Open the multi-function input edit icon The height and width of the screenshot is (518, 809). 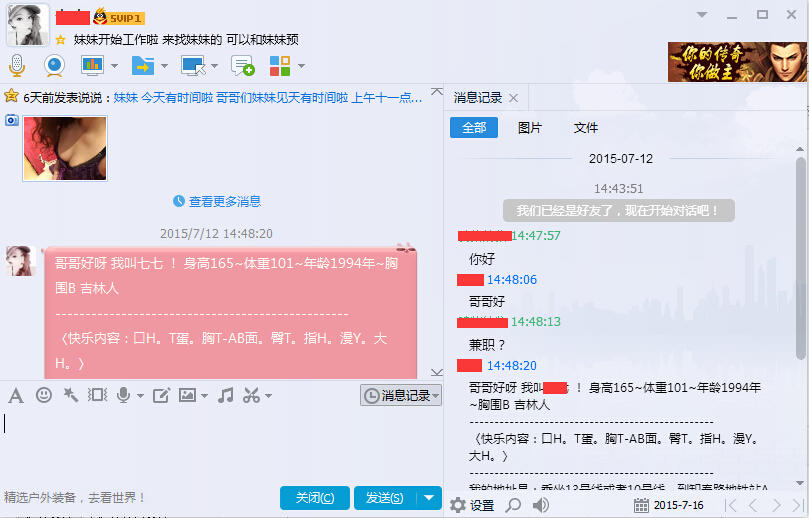point(161,396)
